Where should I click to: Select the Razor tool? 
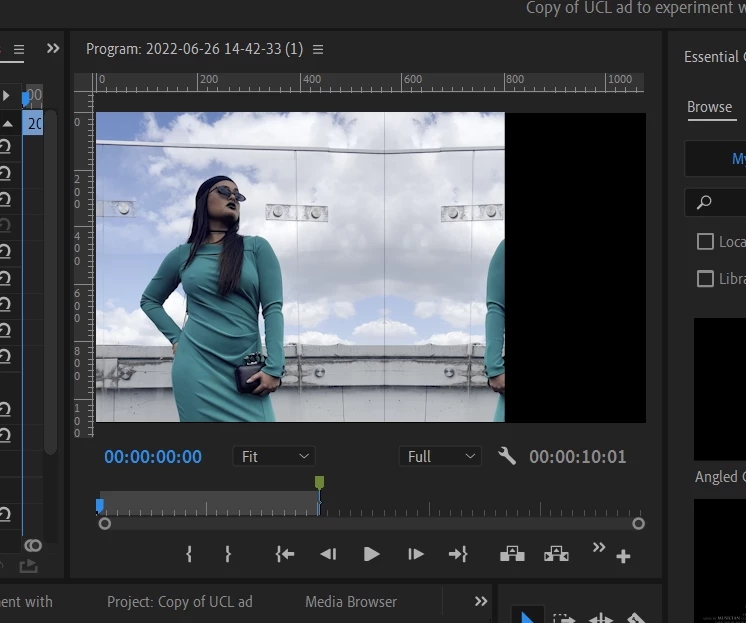pos(636,618)
